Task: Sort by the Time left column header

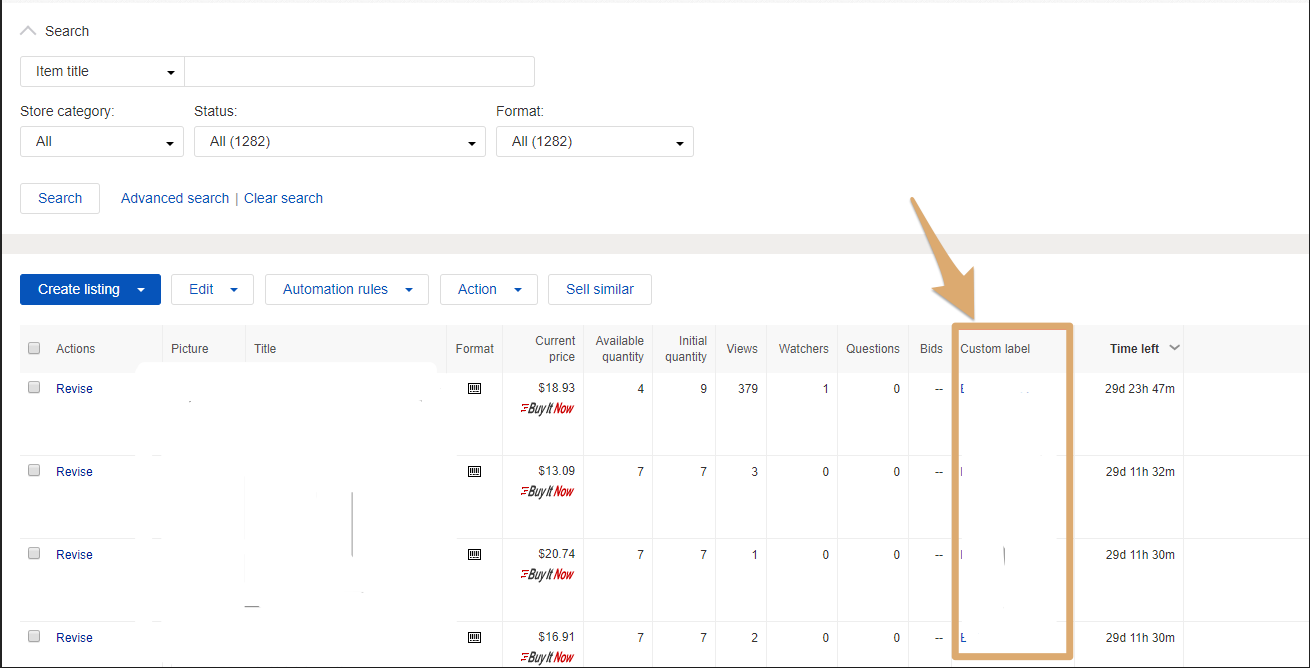Action: click(1134, 349)
